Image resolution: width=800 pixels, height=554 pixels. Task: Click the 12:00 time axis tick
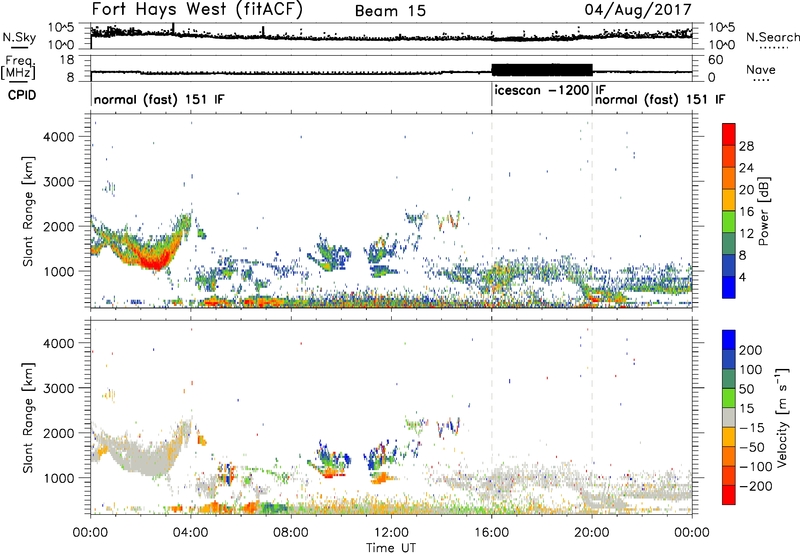pos(391,533)
